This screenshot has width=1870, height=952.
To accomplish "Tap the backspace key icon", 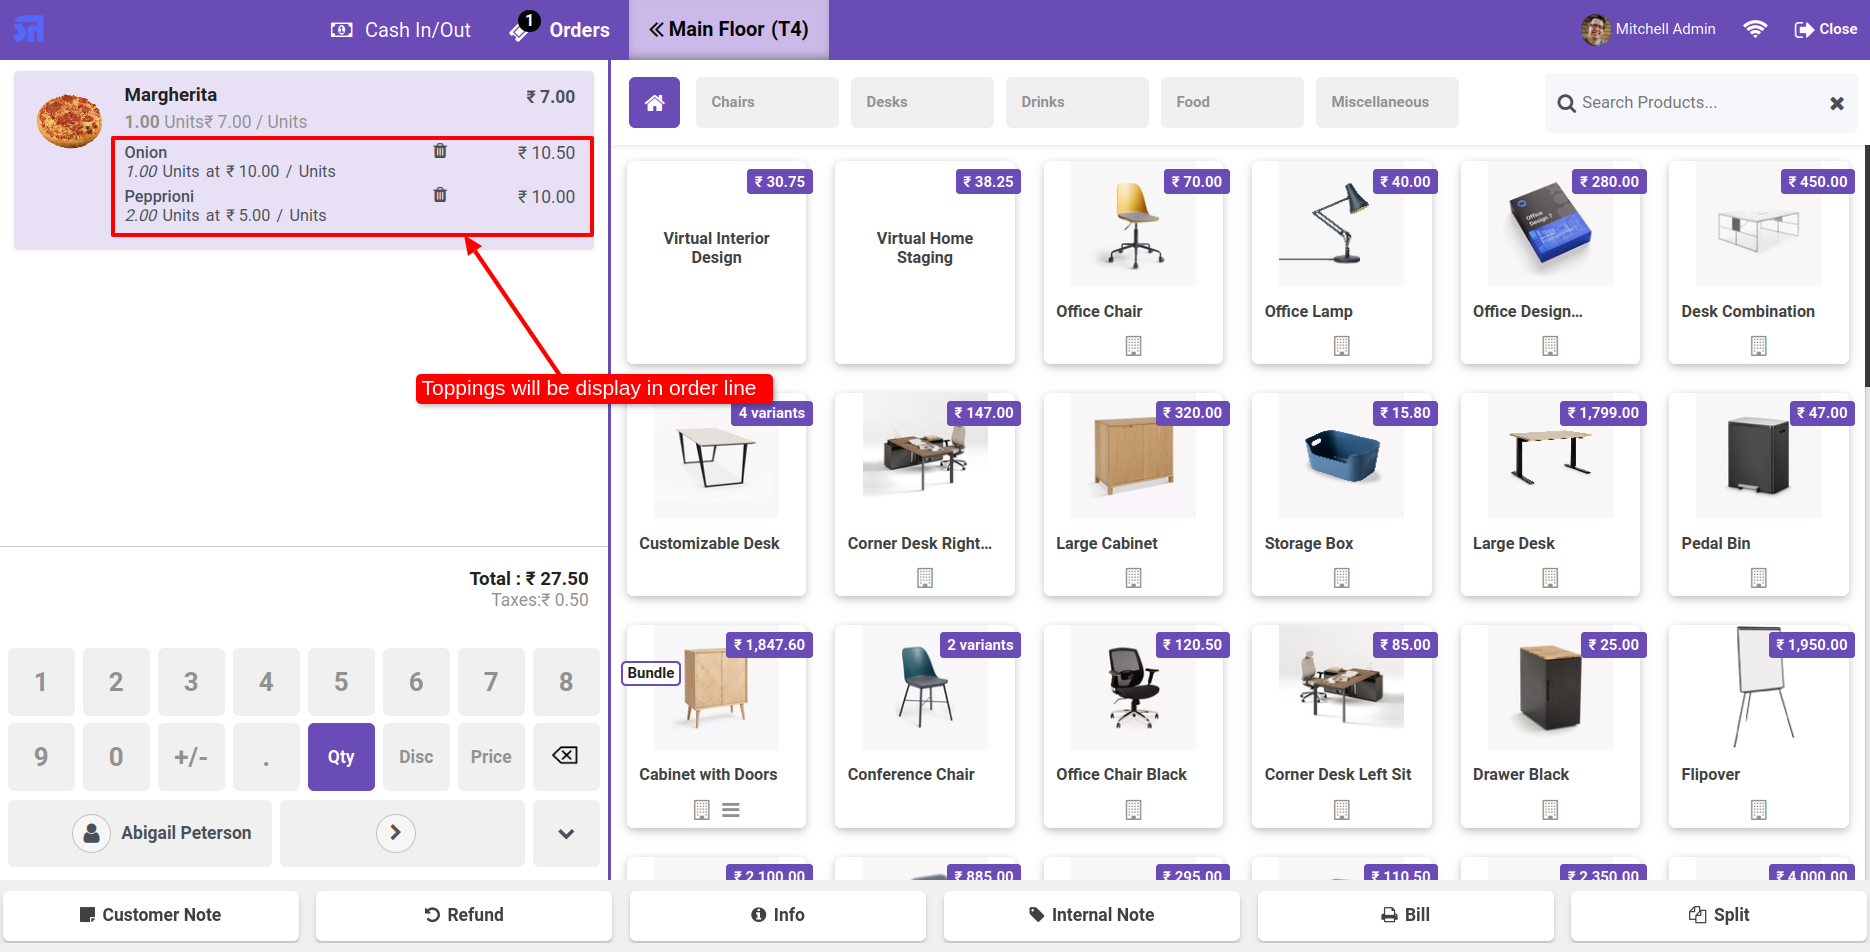I will pos(566,756).
